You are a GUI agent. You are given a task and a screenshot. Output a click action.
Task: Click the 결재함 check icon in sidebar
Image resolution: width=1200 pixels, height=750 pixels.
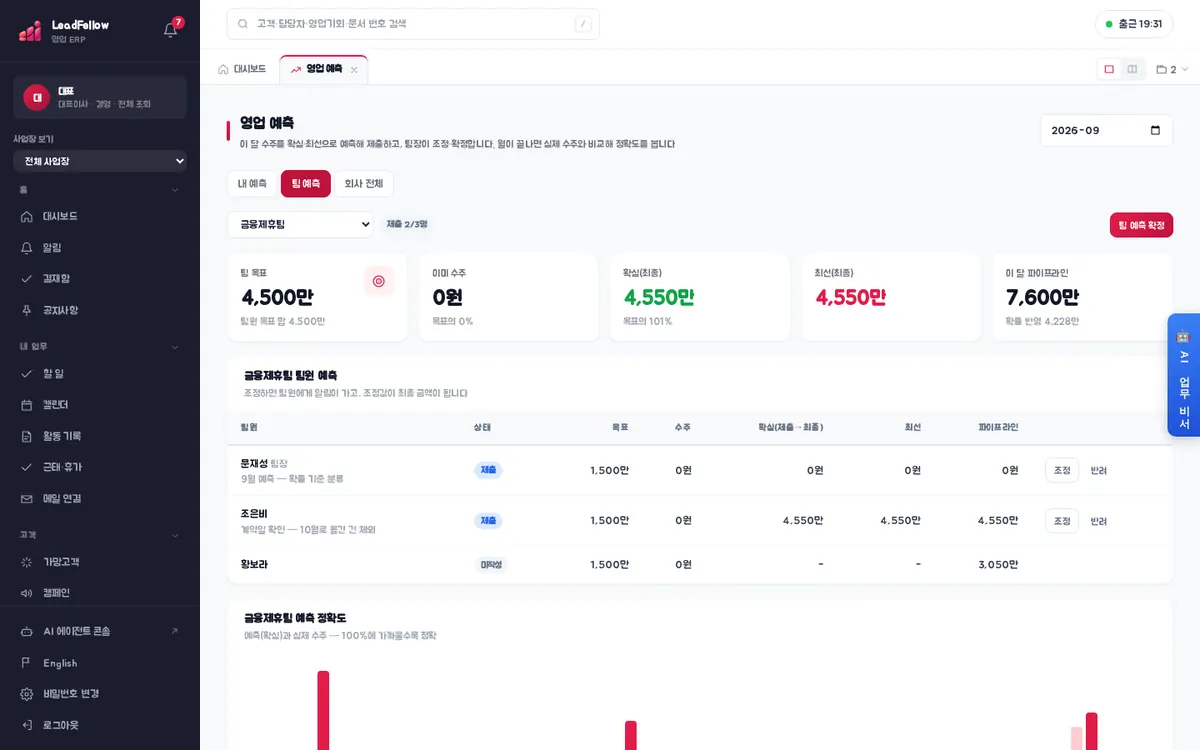coord(27,279)
